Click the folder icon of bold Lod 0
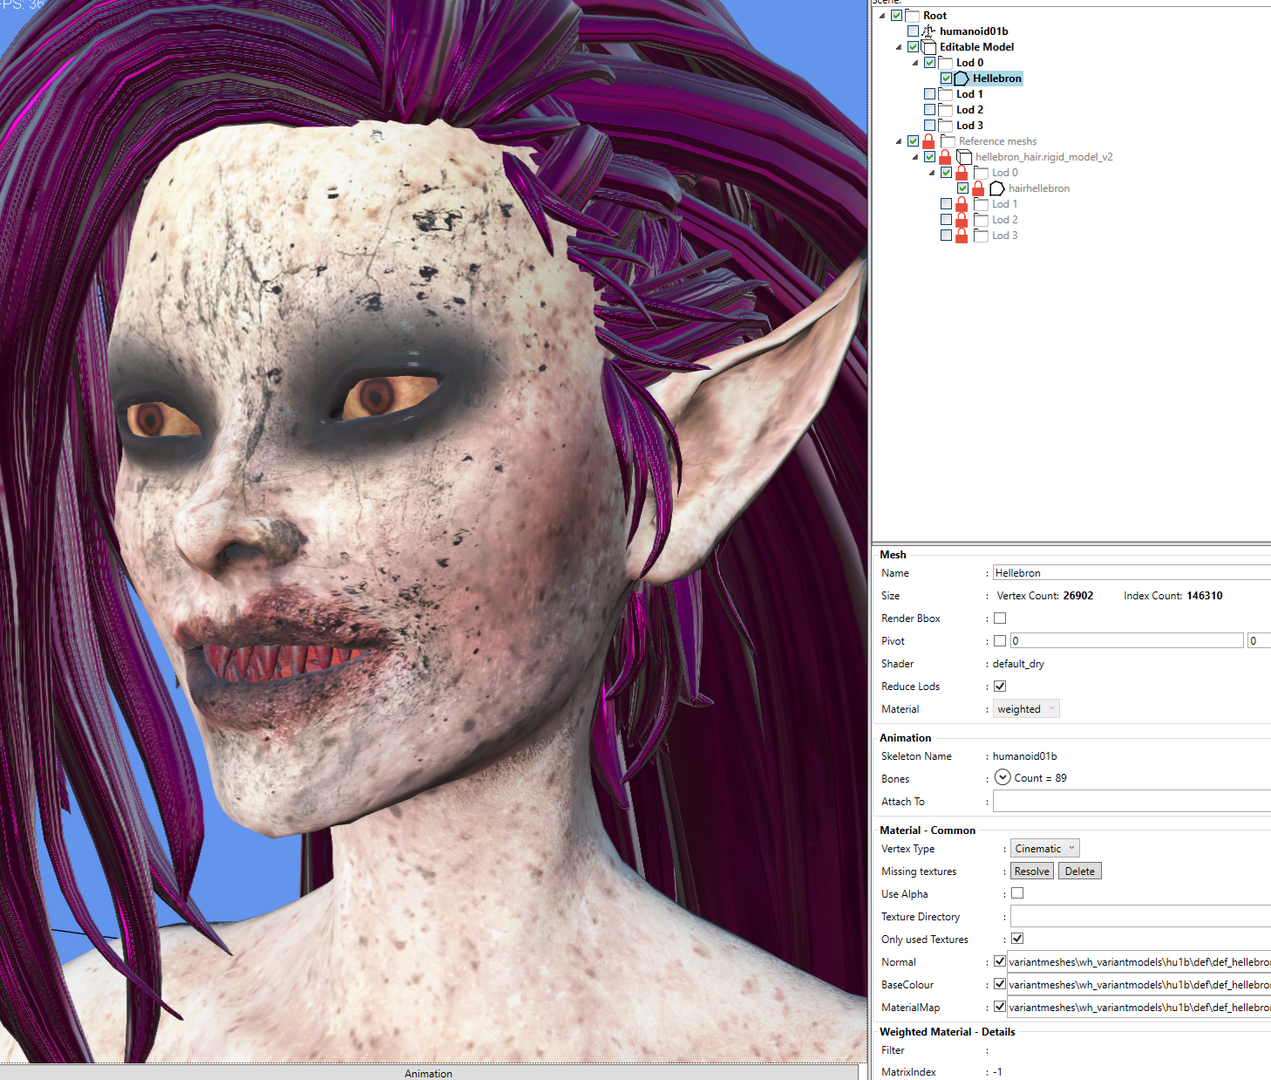The height and width of the screenshot is (1080, 1271). pyautogui.click(x=945, y=62)
